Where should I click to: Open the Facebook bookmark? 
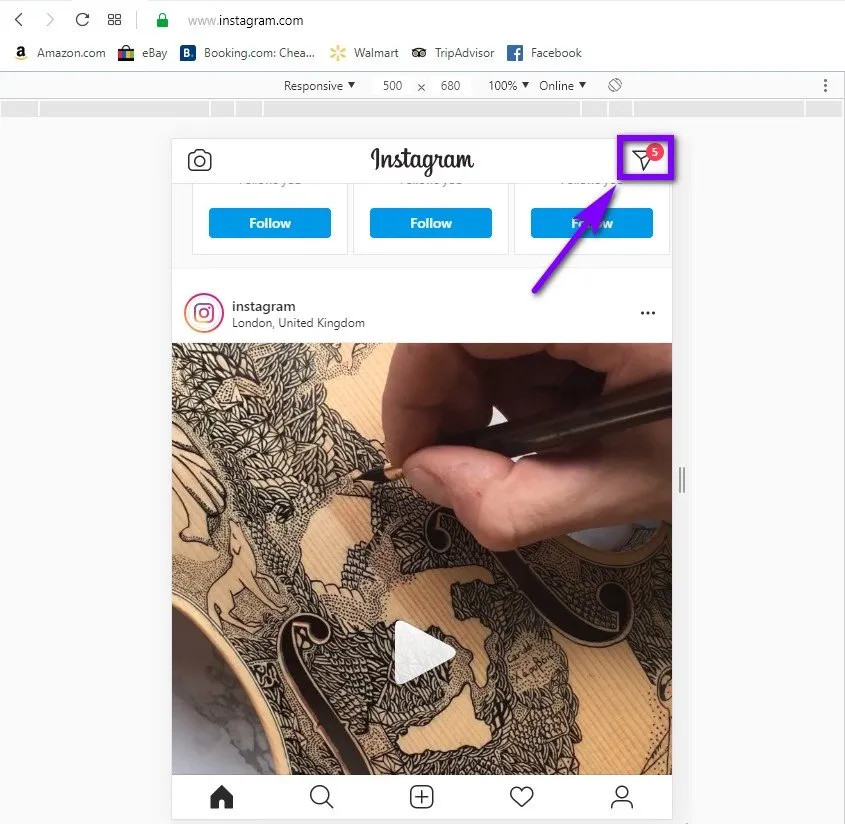point(545,53)
